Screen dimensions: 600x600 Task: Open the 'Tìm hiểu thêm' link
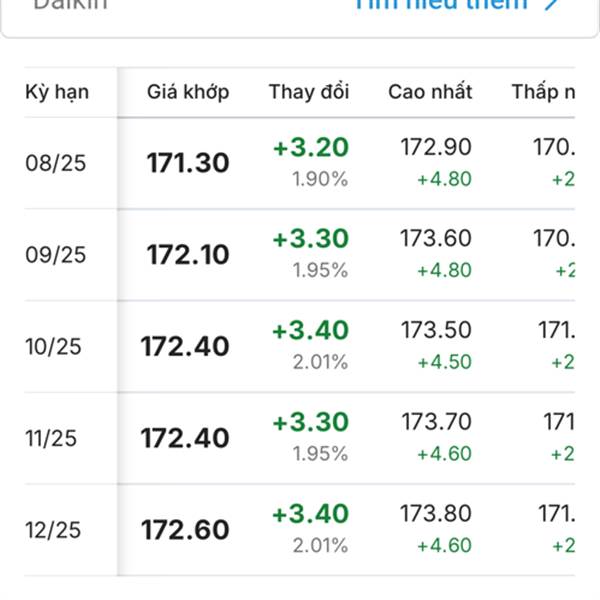[x=441, y=5]
